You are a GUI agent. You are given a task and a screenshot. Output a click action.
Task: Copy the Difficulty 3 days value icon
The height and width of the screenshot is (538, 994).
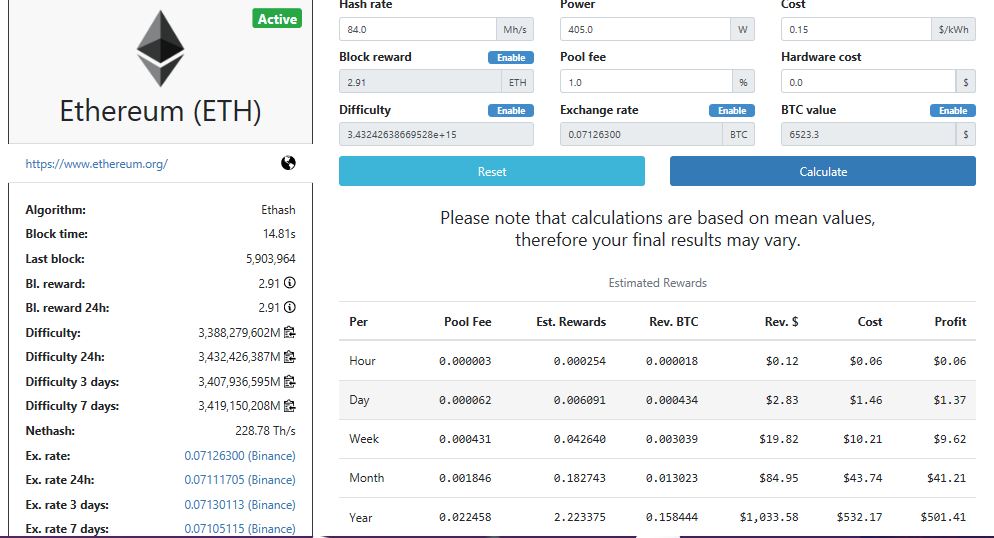(290, 381)
